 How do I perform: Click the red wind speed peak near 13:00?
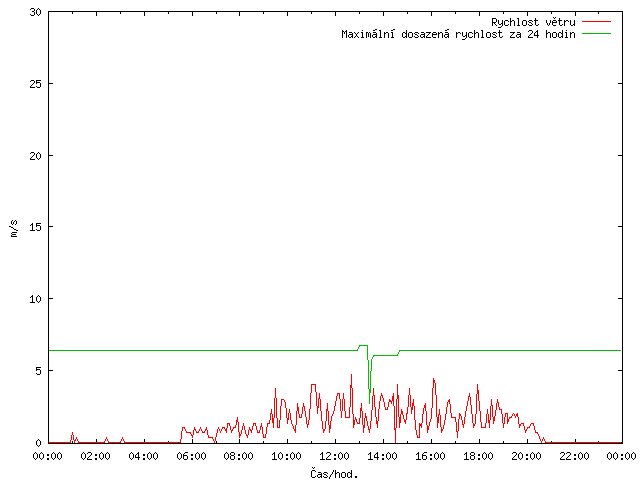(x=351, y=376)
